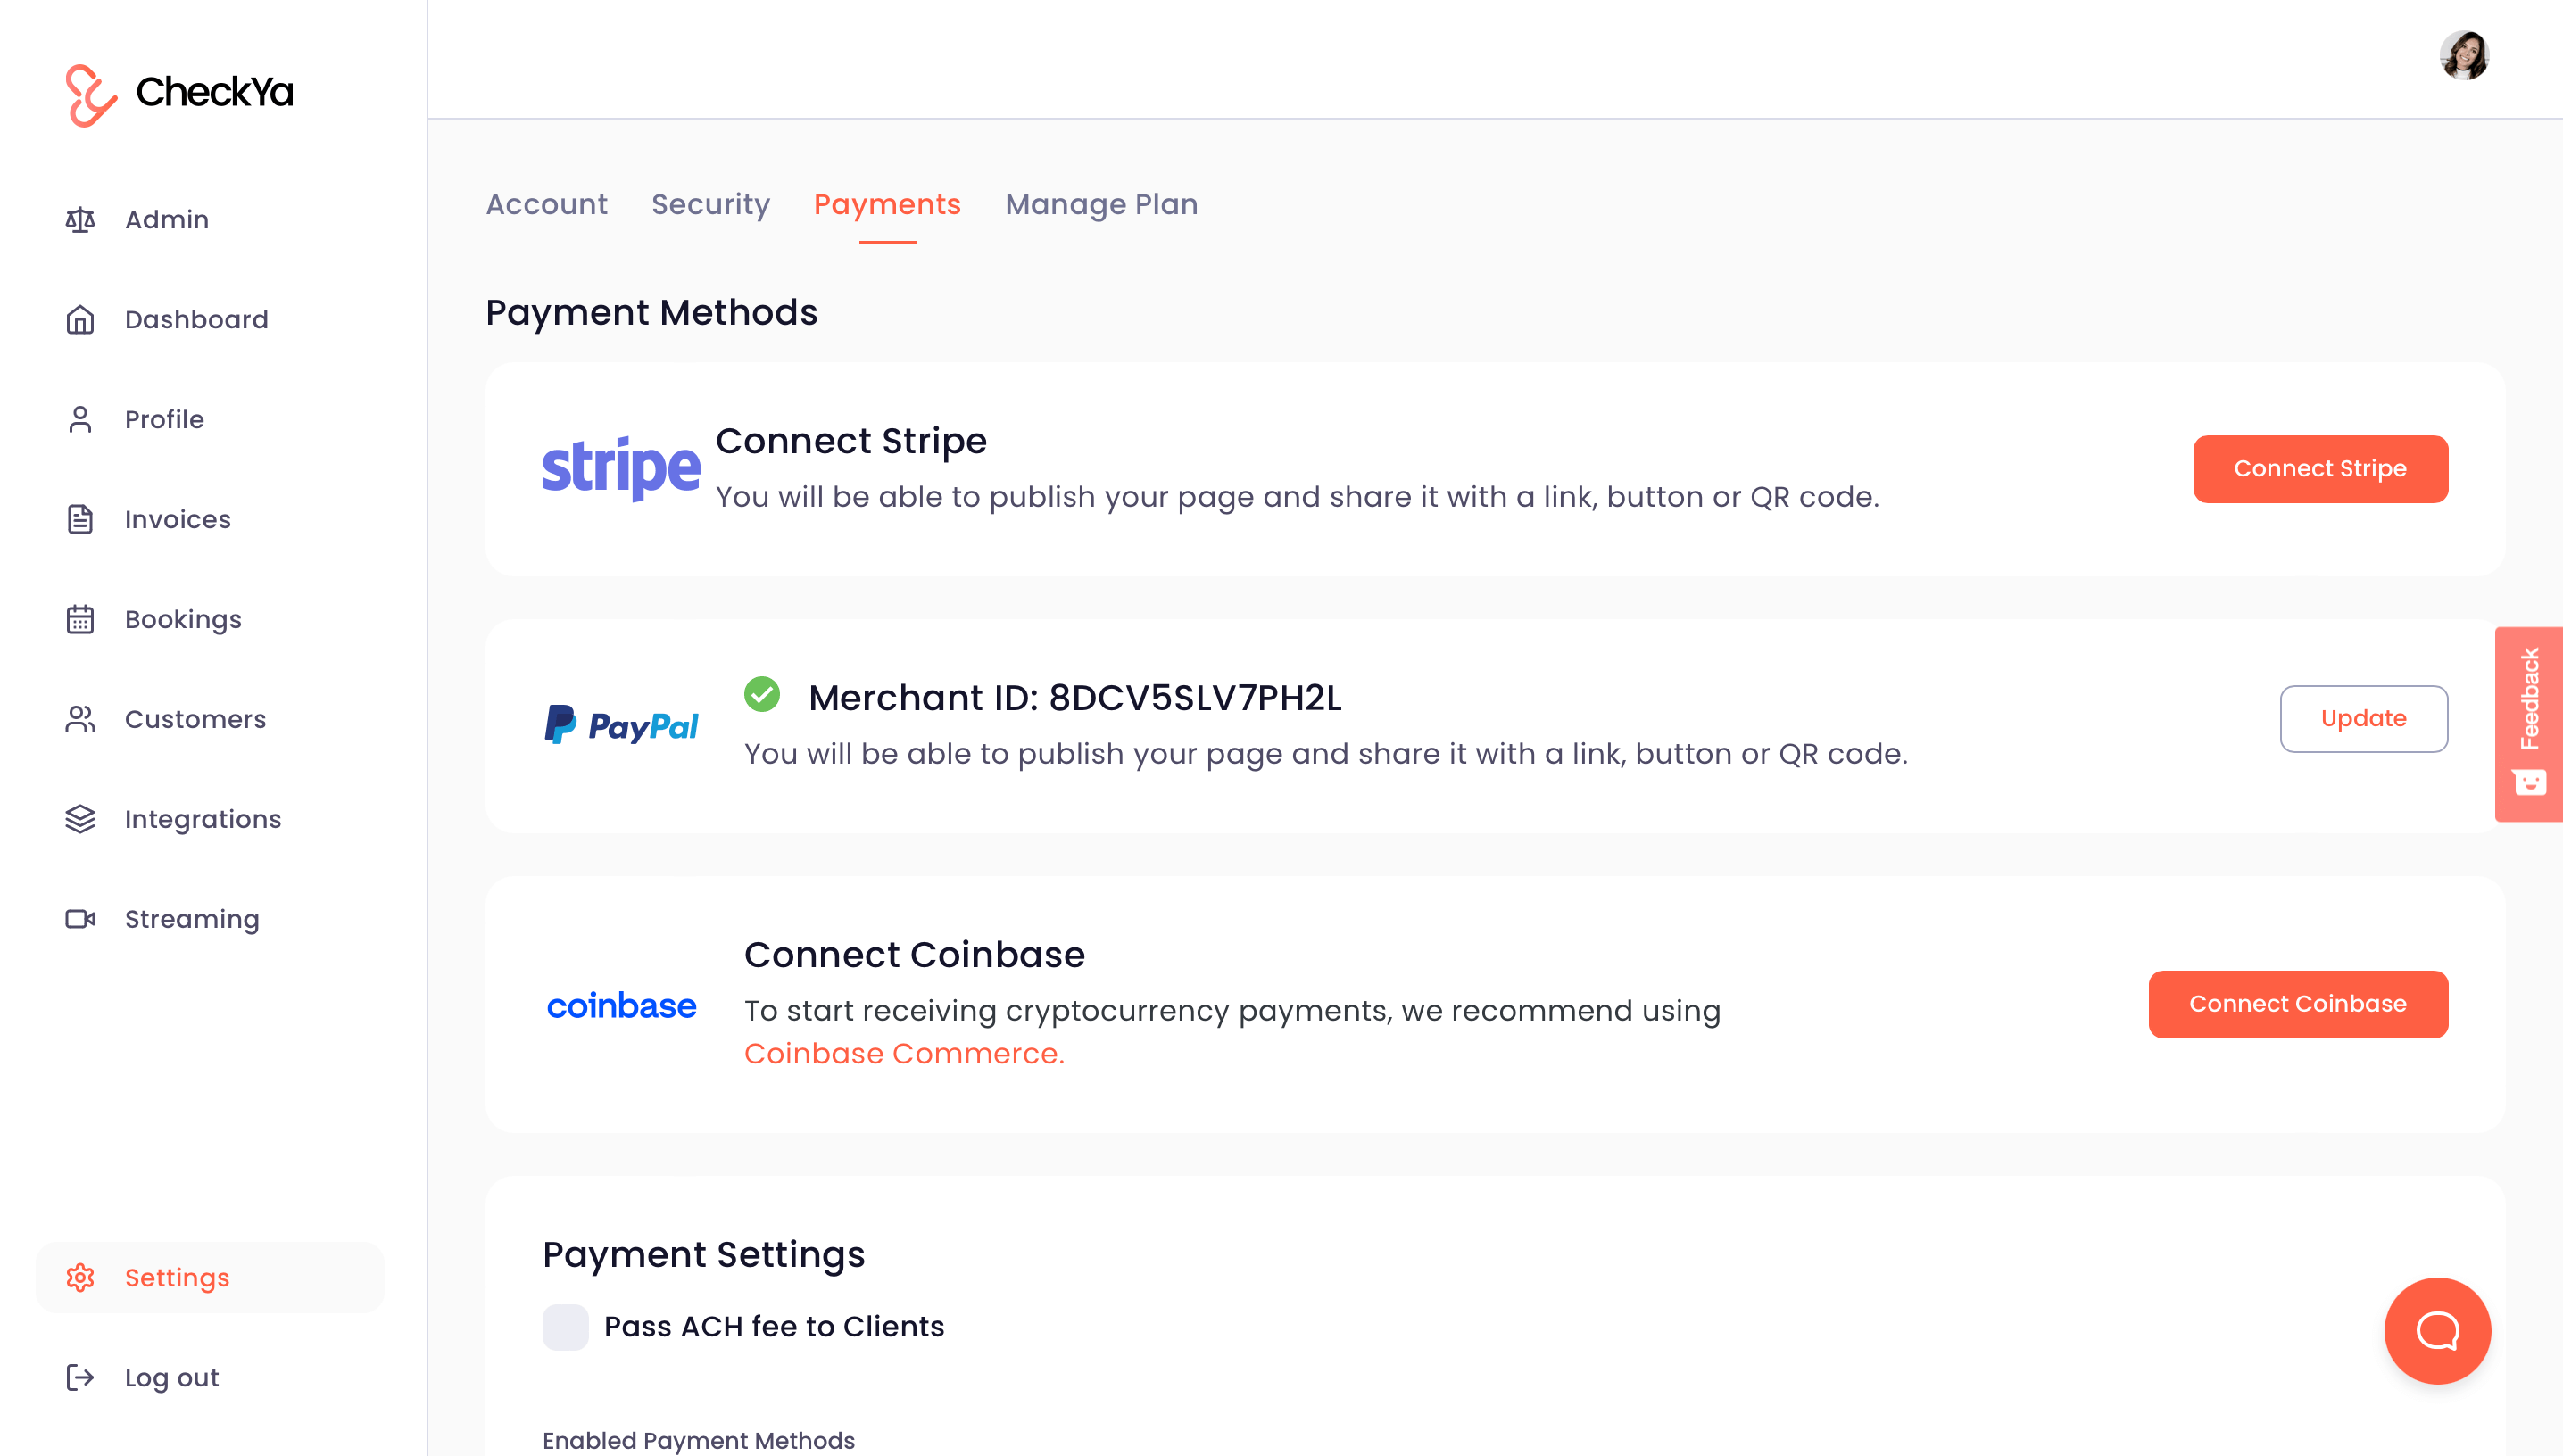Select the Account settings tab

[545, 204]
